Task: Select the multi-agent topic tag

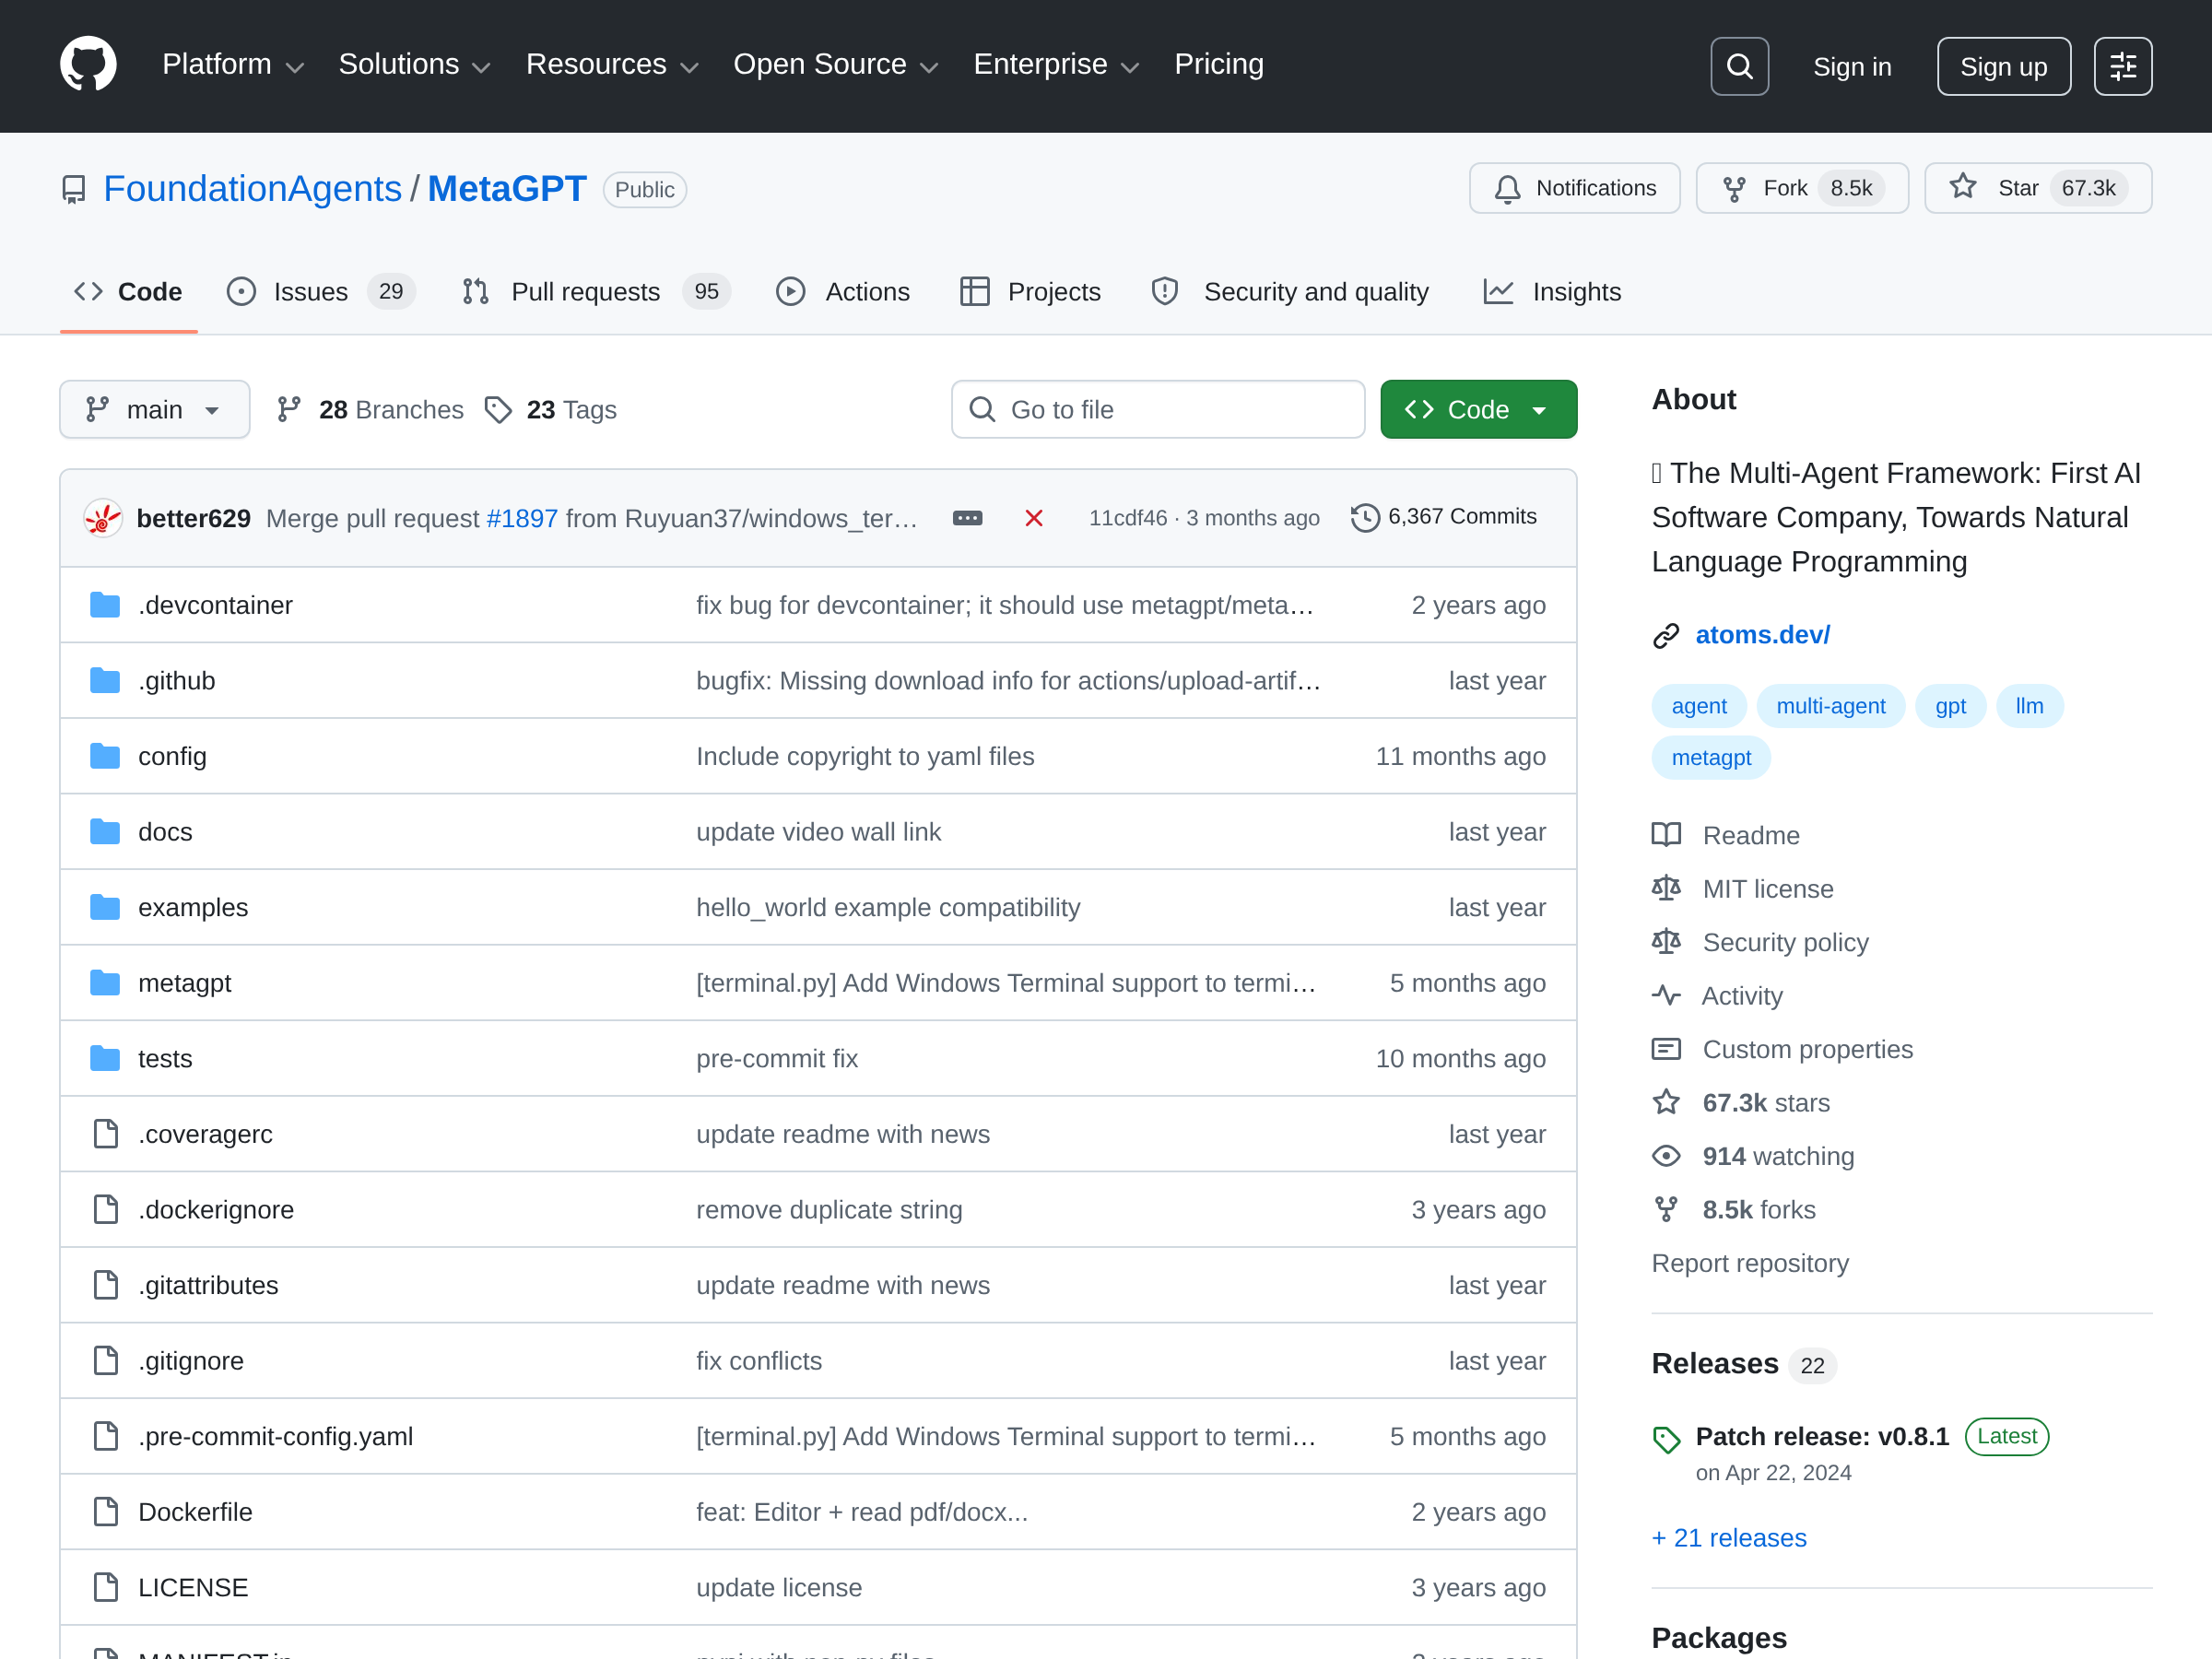Action: point(1830,706)
